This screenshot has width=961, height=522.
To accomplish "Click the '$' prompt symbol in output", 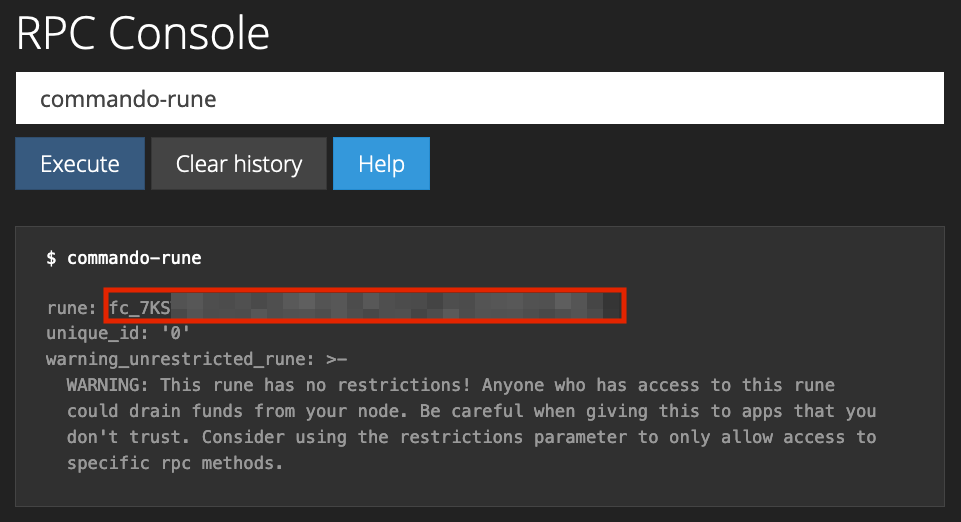I will pyautogui.click(x=51, y=258).
